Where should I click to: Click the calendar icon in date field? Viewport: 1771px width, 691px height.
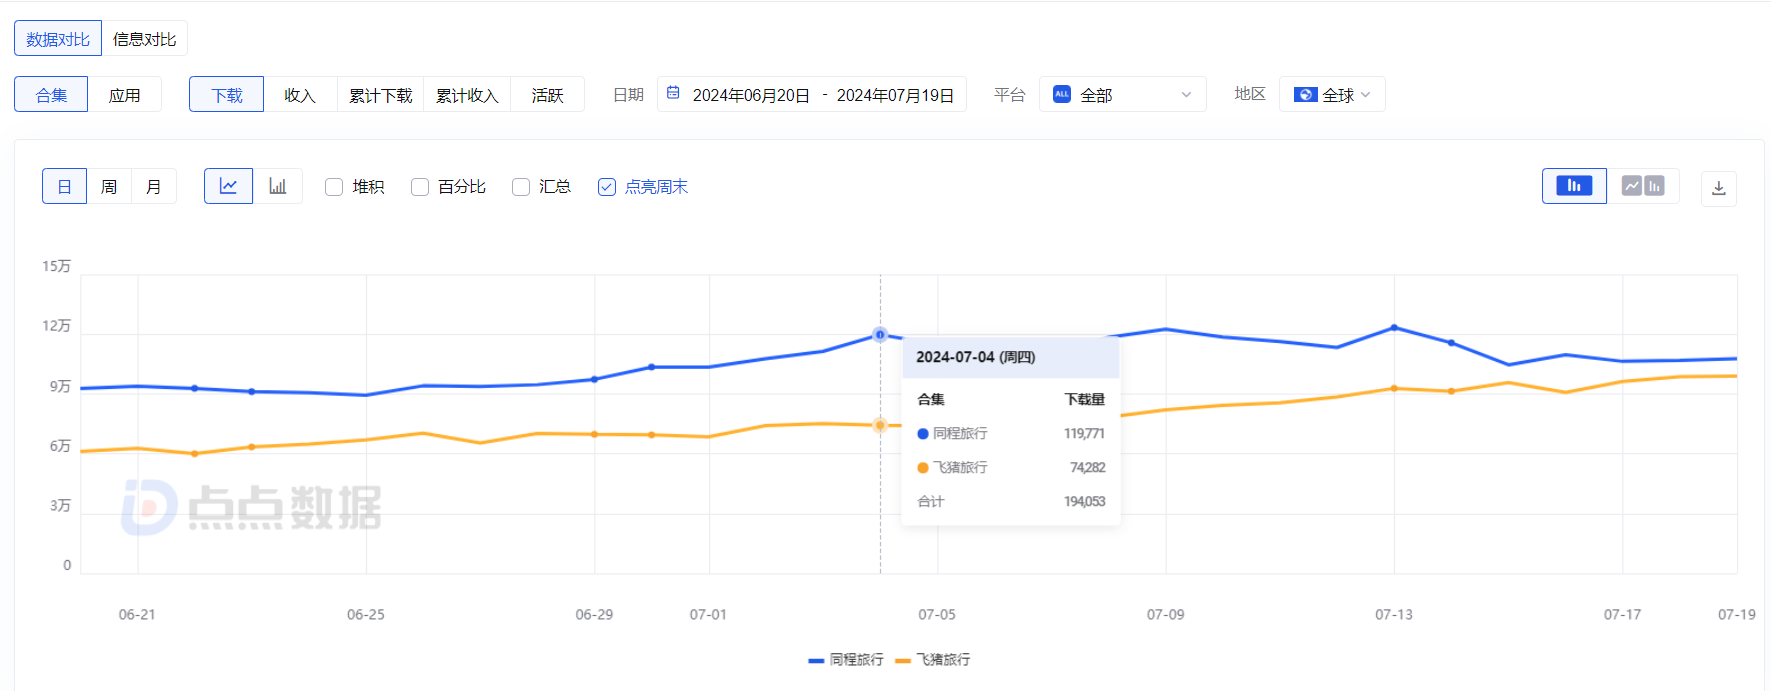pyautogui.click(x=674, y=93)
